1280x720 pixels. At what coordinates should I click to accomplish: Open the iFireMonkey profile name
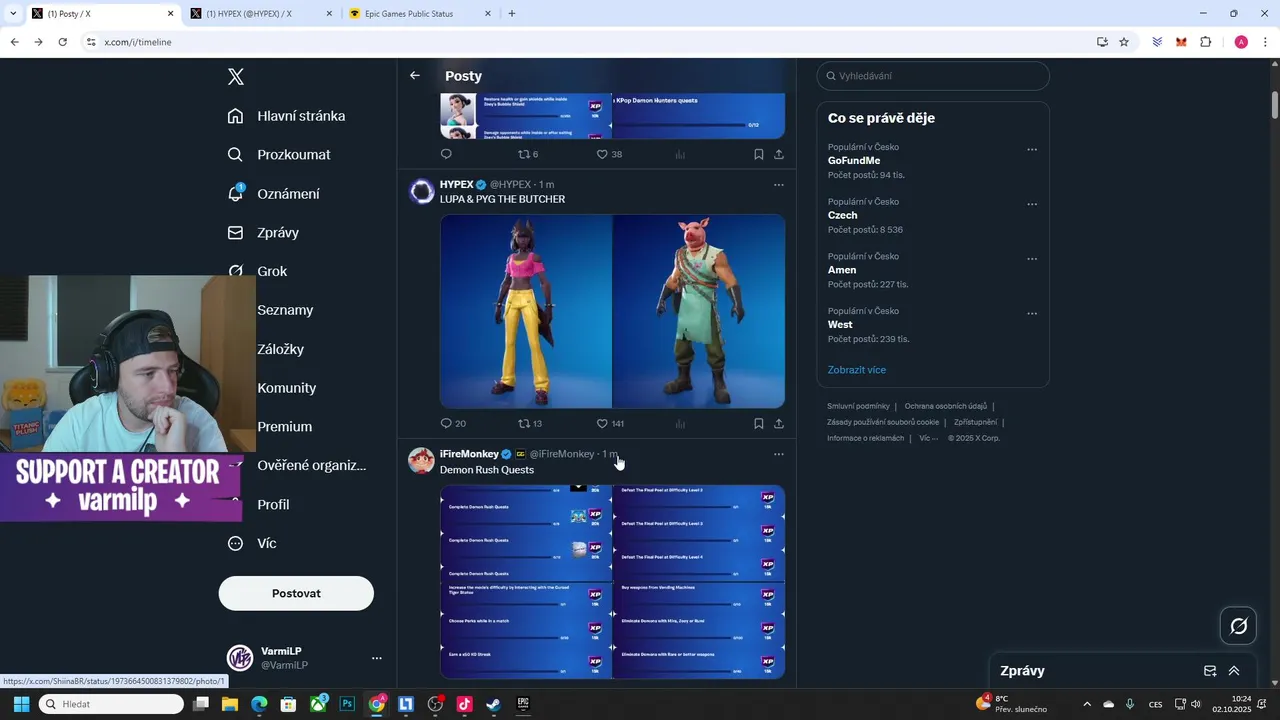coord(469,454)
